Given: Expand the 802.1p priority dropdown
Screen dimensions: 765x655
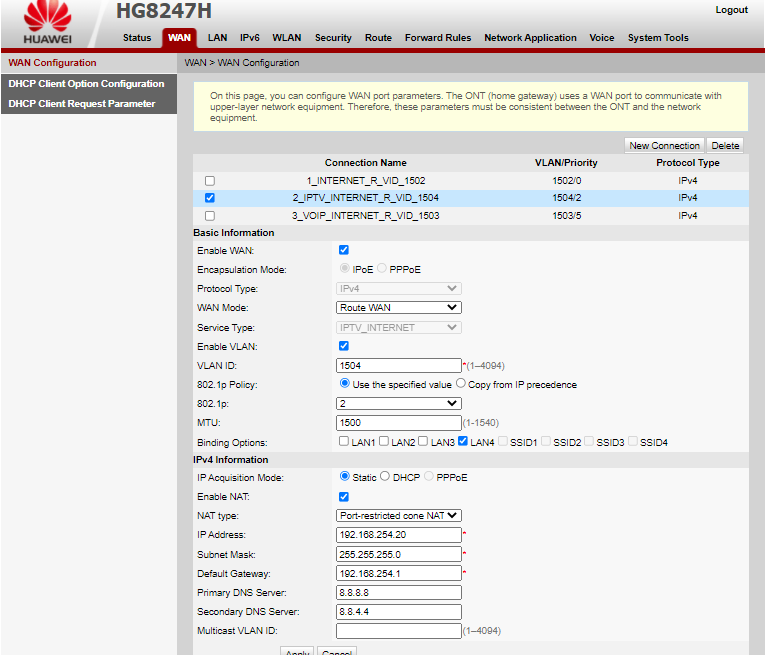Looking at the screenshot, I should pyautogui.click(x=398, y=403).
